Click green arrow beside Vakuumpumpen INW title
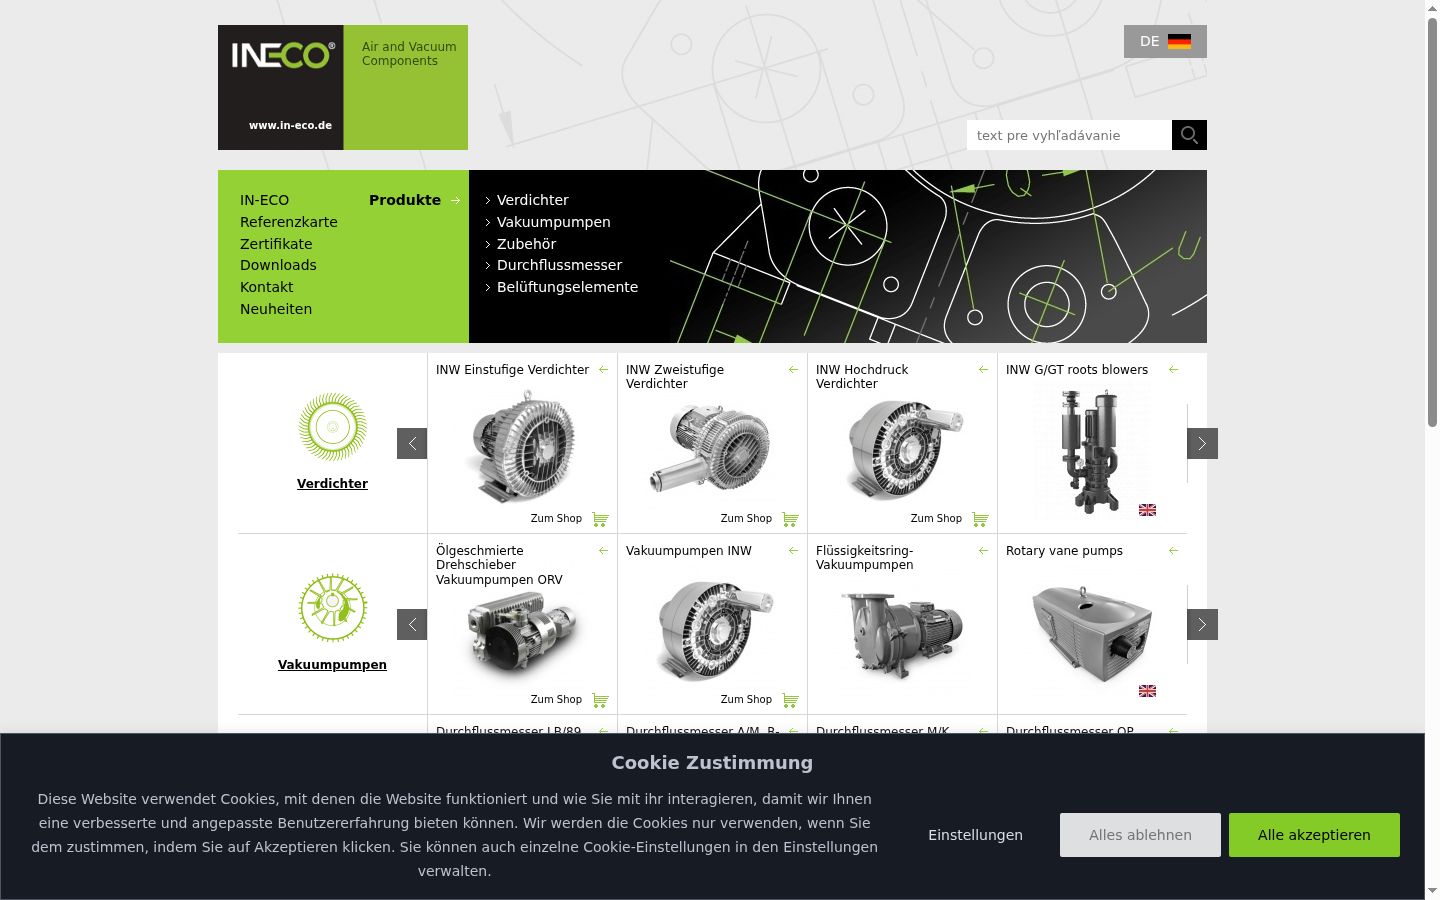The width and height of the screenshot is (1440, 900). pos(793,551)
